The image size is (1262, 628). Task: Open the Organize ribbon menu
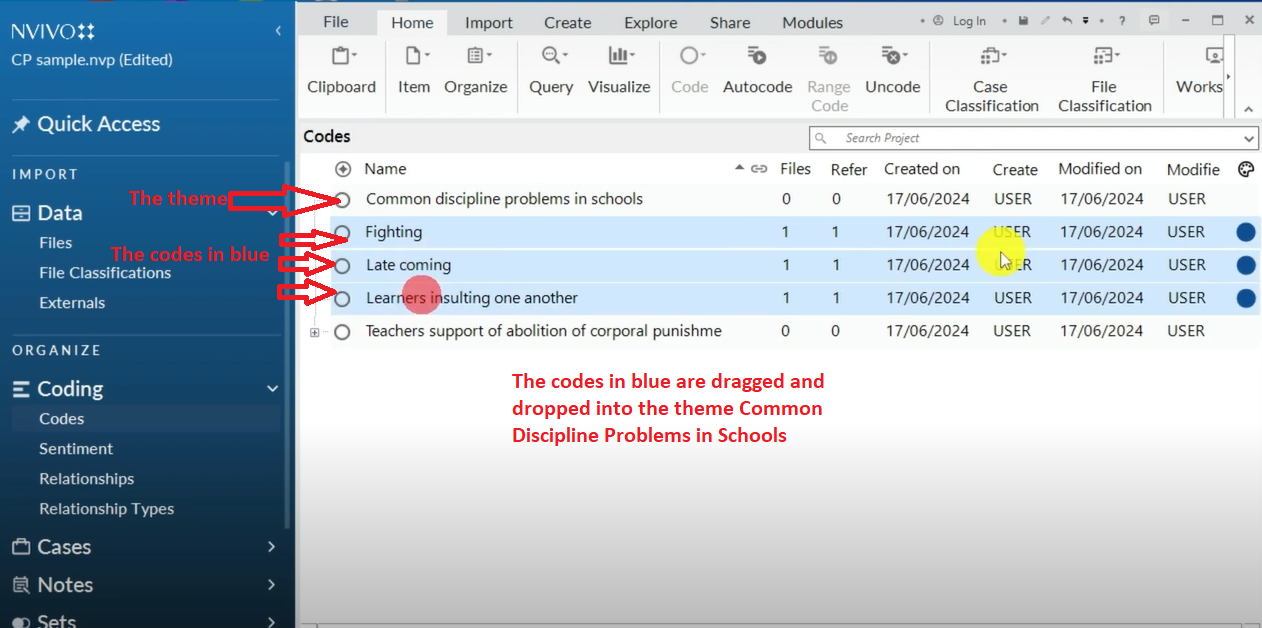pyautogui.click(x=476, y=69)
